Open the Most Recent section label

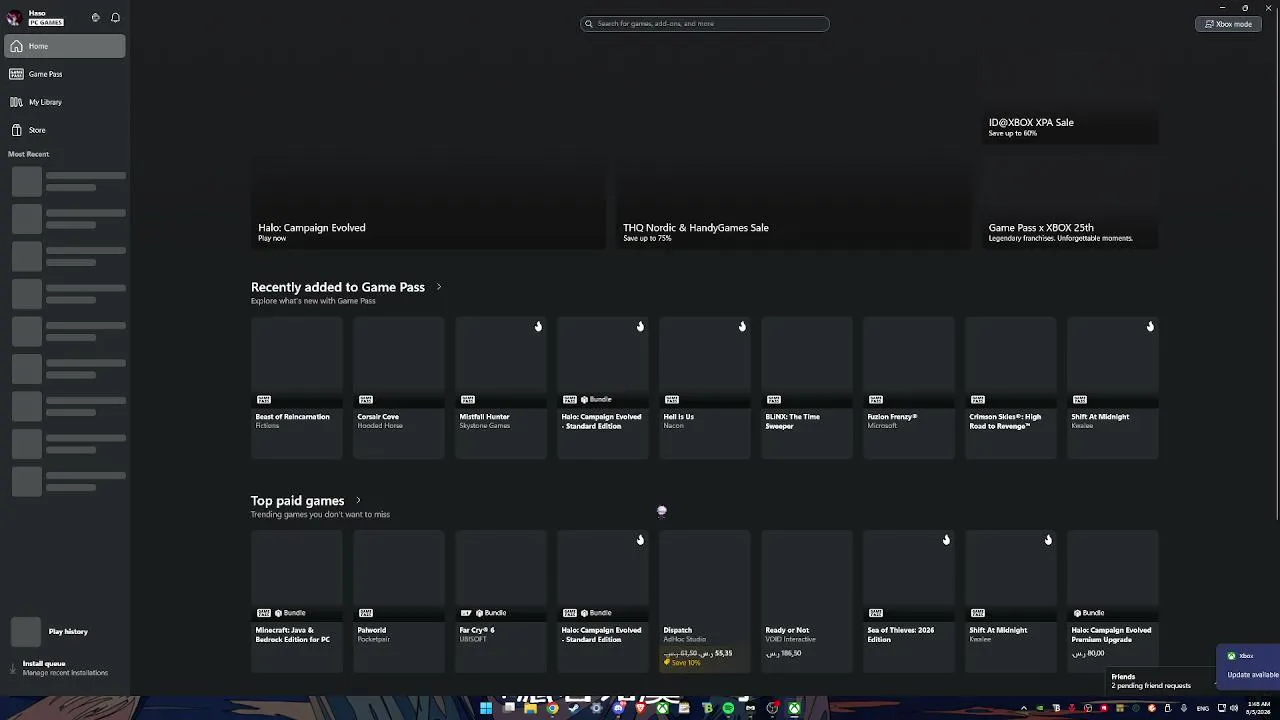pyautogui.click(x=28, y=154)
